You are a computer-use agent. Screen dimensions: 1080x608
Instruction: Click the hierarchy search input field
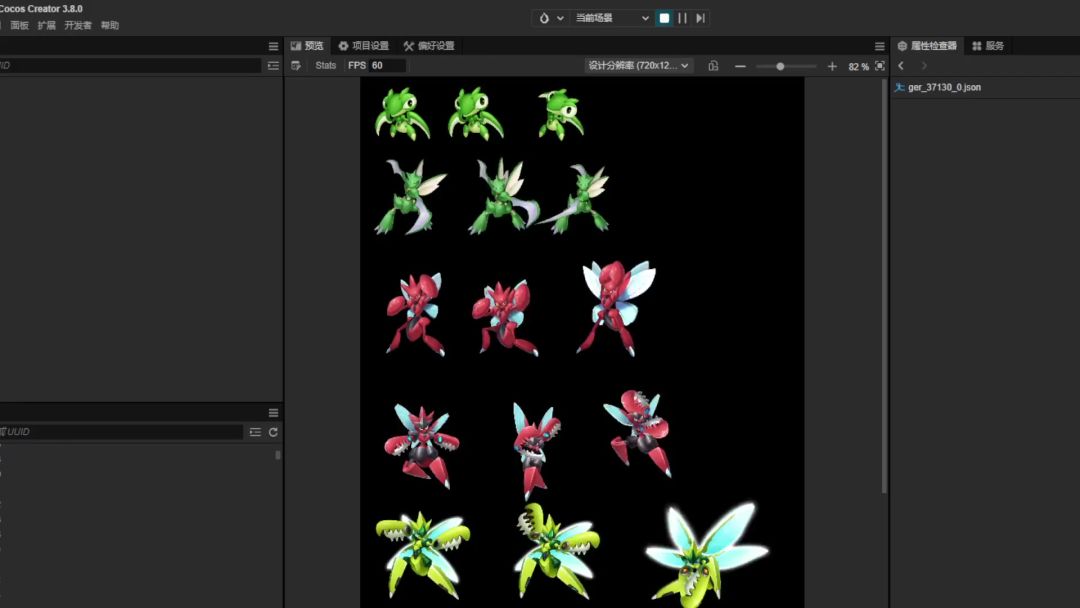pyautogui.click(x=129, y=65)
